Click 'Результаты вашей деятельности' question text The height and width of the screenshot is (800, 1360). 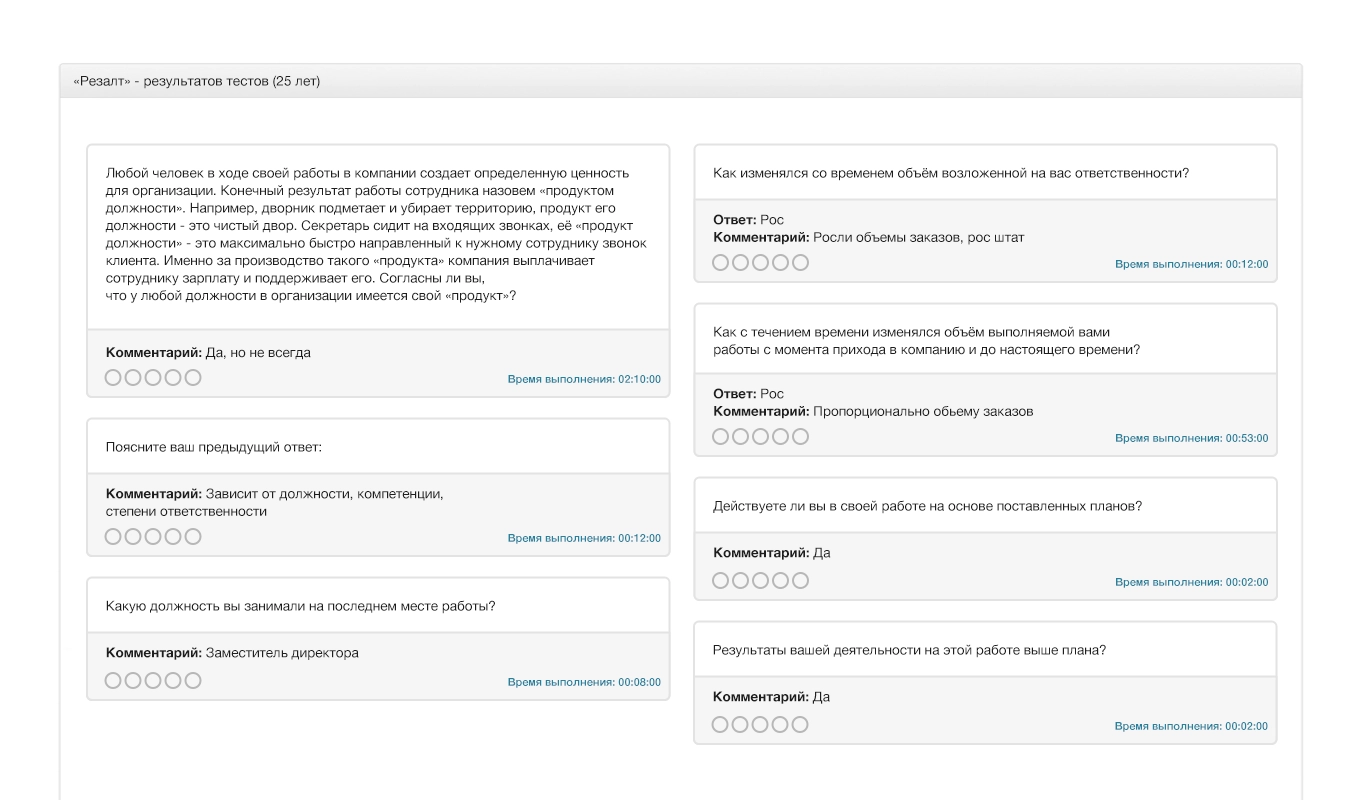click(908, 649)
